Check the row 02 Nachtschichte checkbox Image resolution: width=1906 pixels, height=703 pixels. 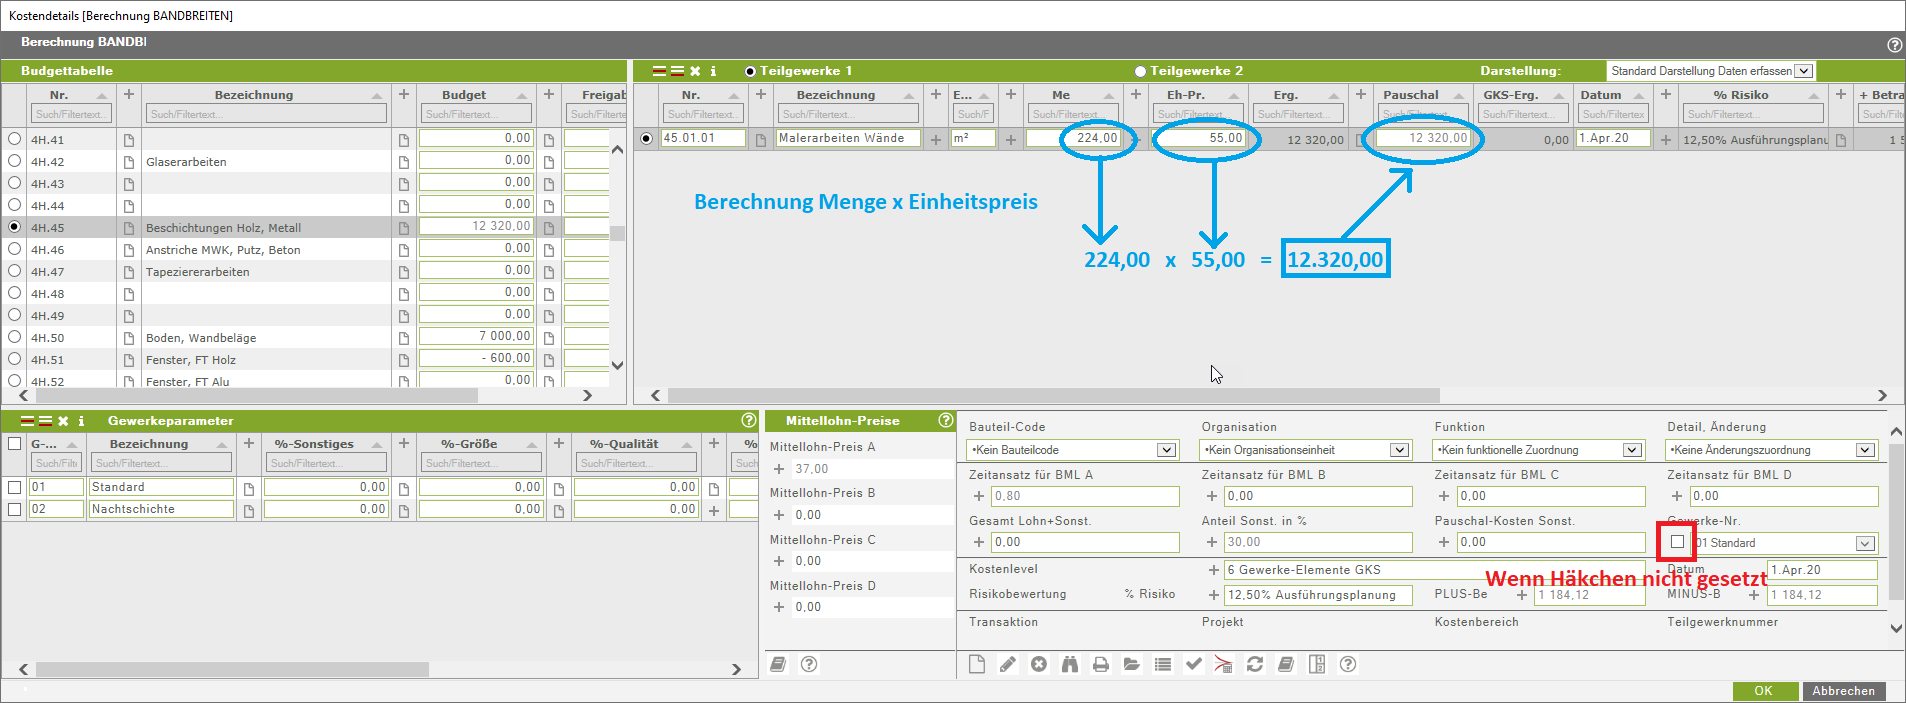(x=14, y=510)
